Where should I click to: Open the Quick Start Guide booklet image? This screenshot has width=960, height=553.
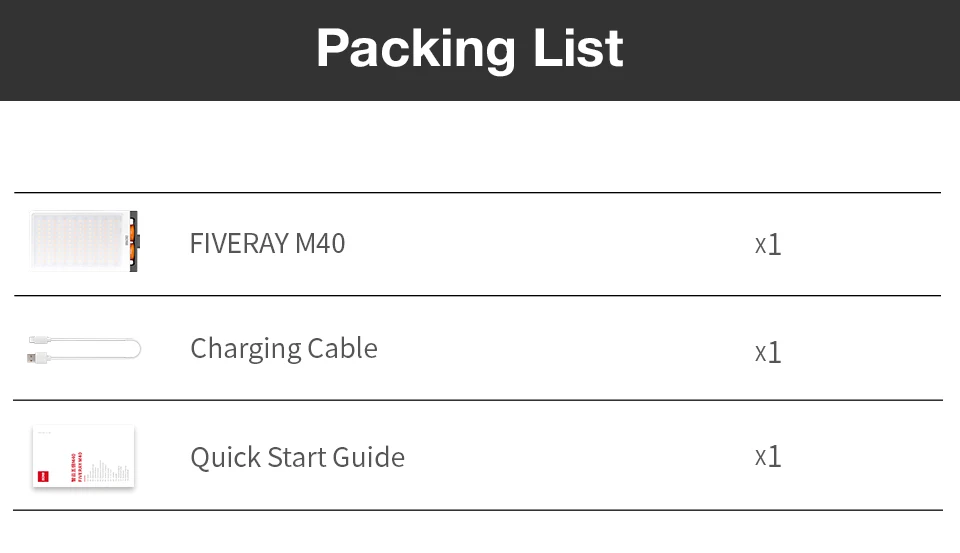click(x=83, y=457)
